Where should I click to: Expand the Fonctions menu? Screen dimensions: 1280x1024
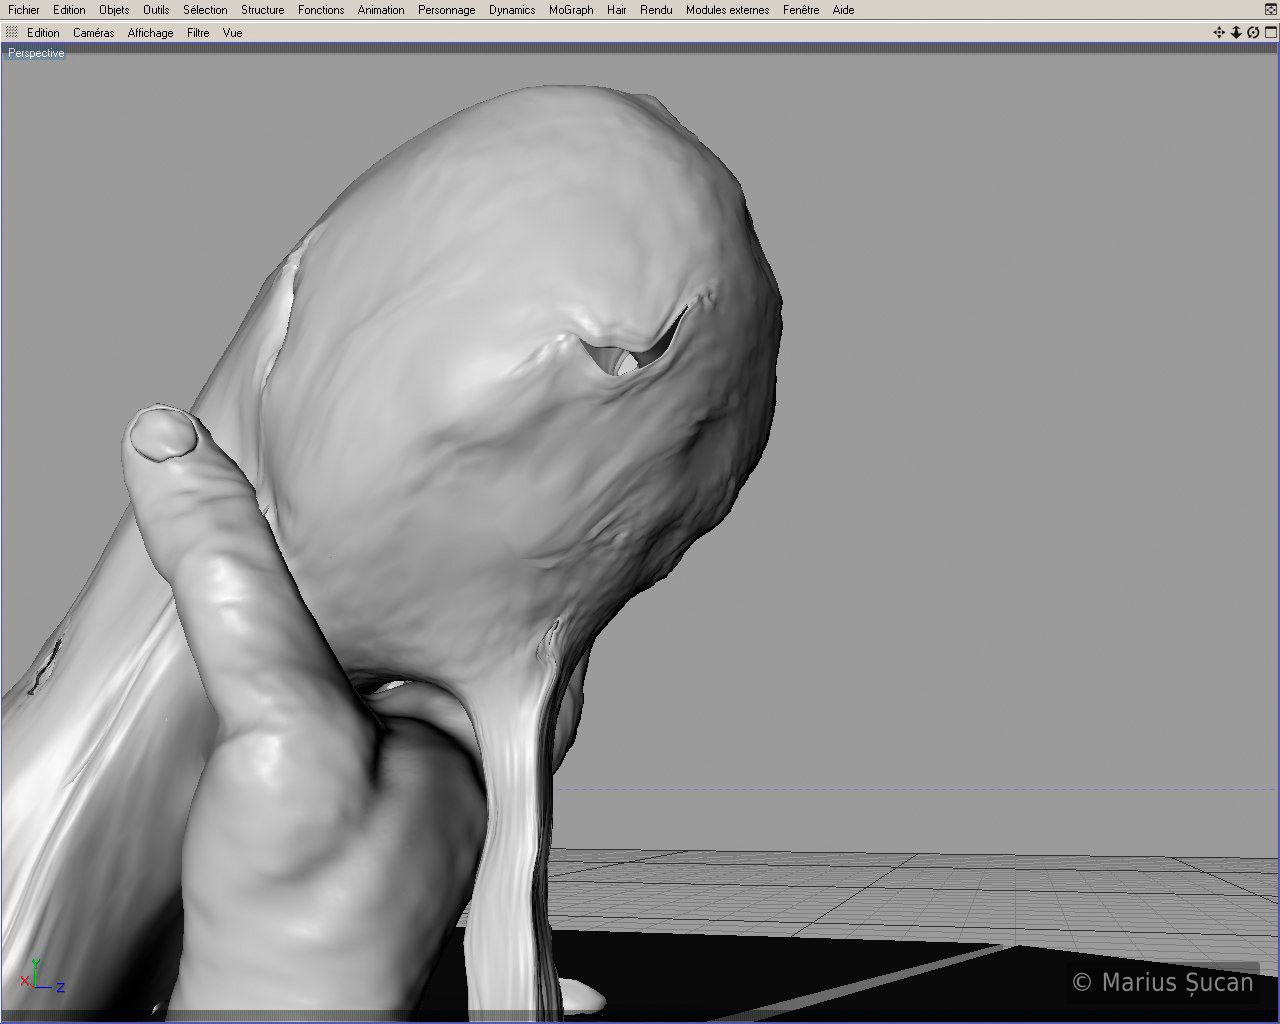coord(321,10)
